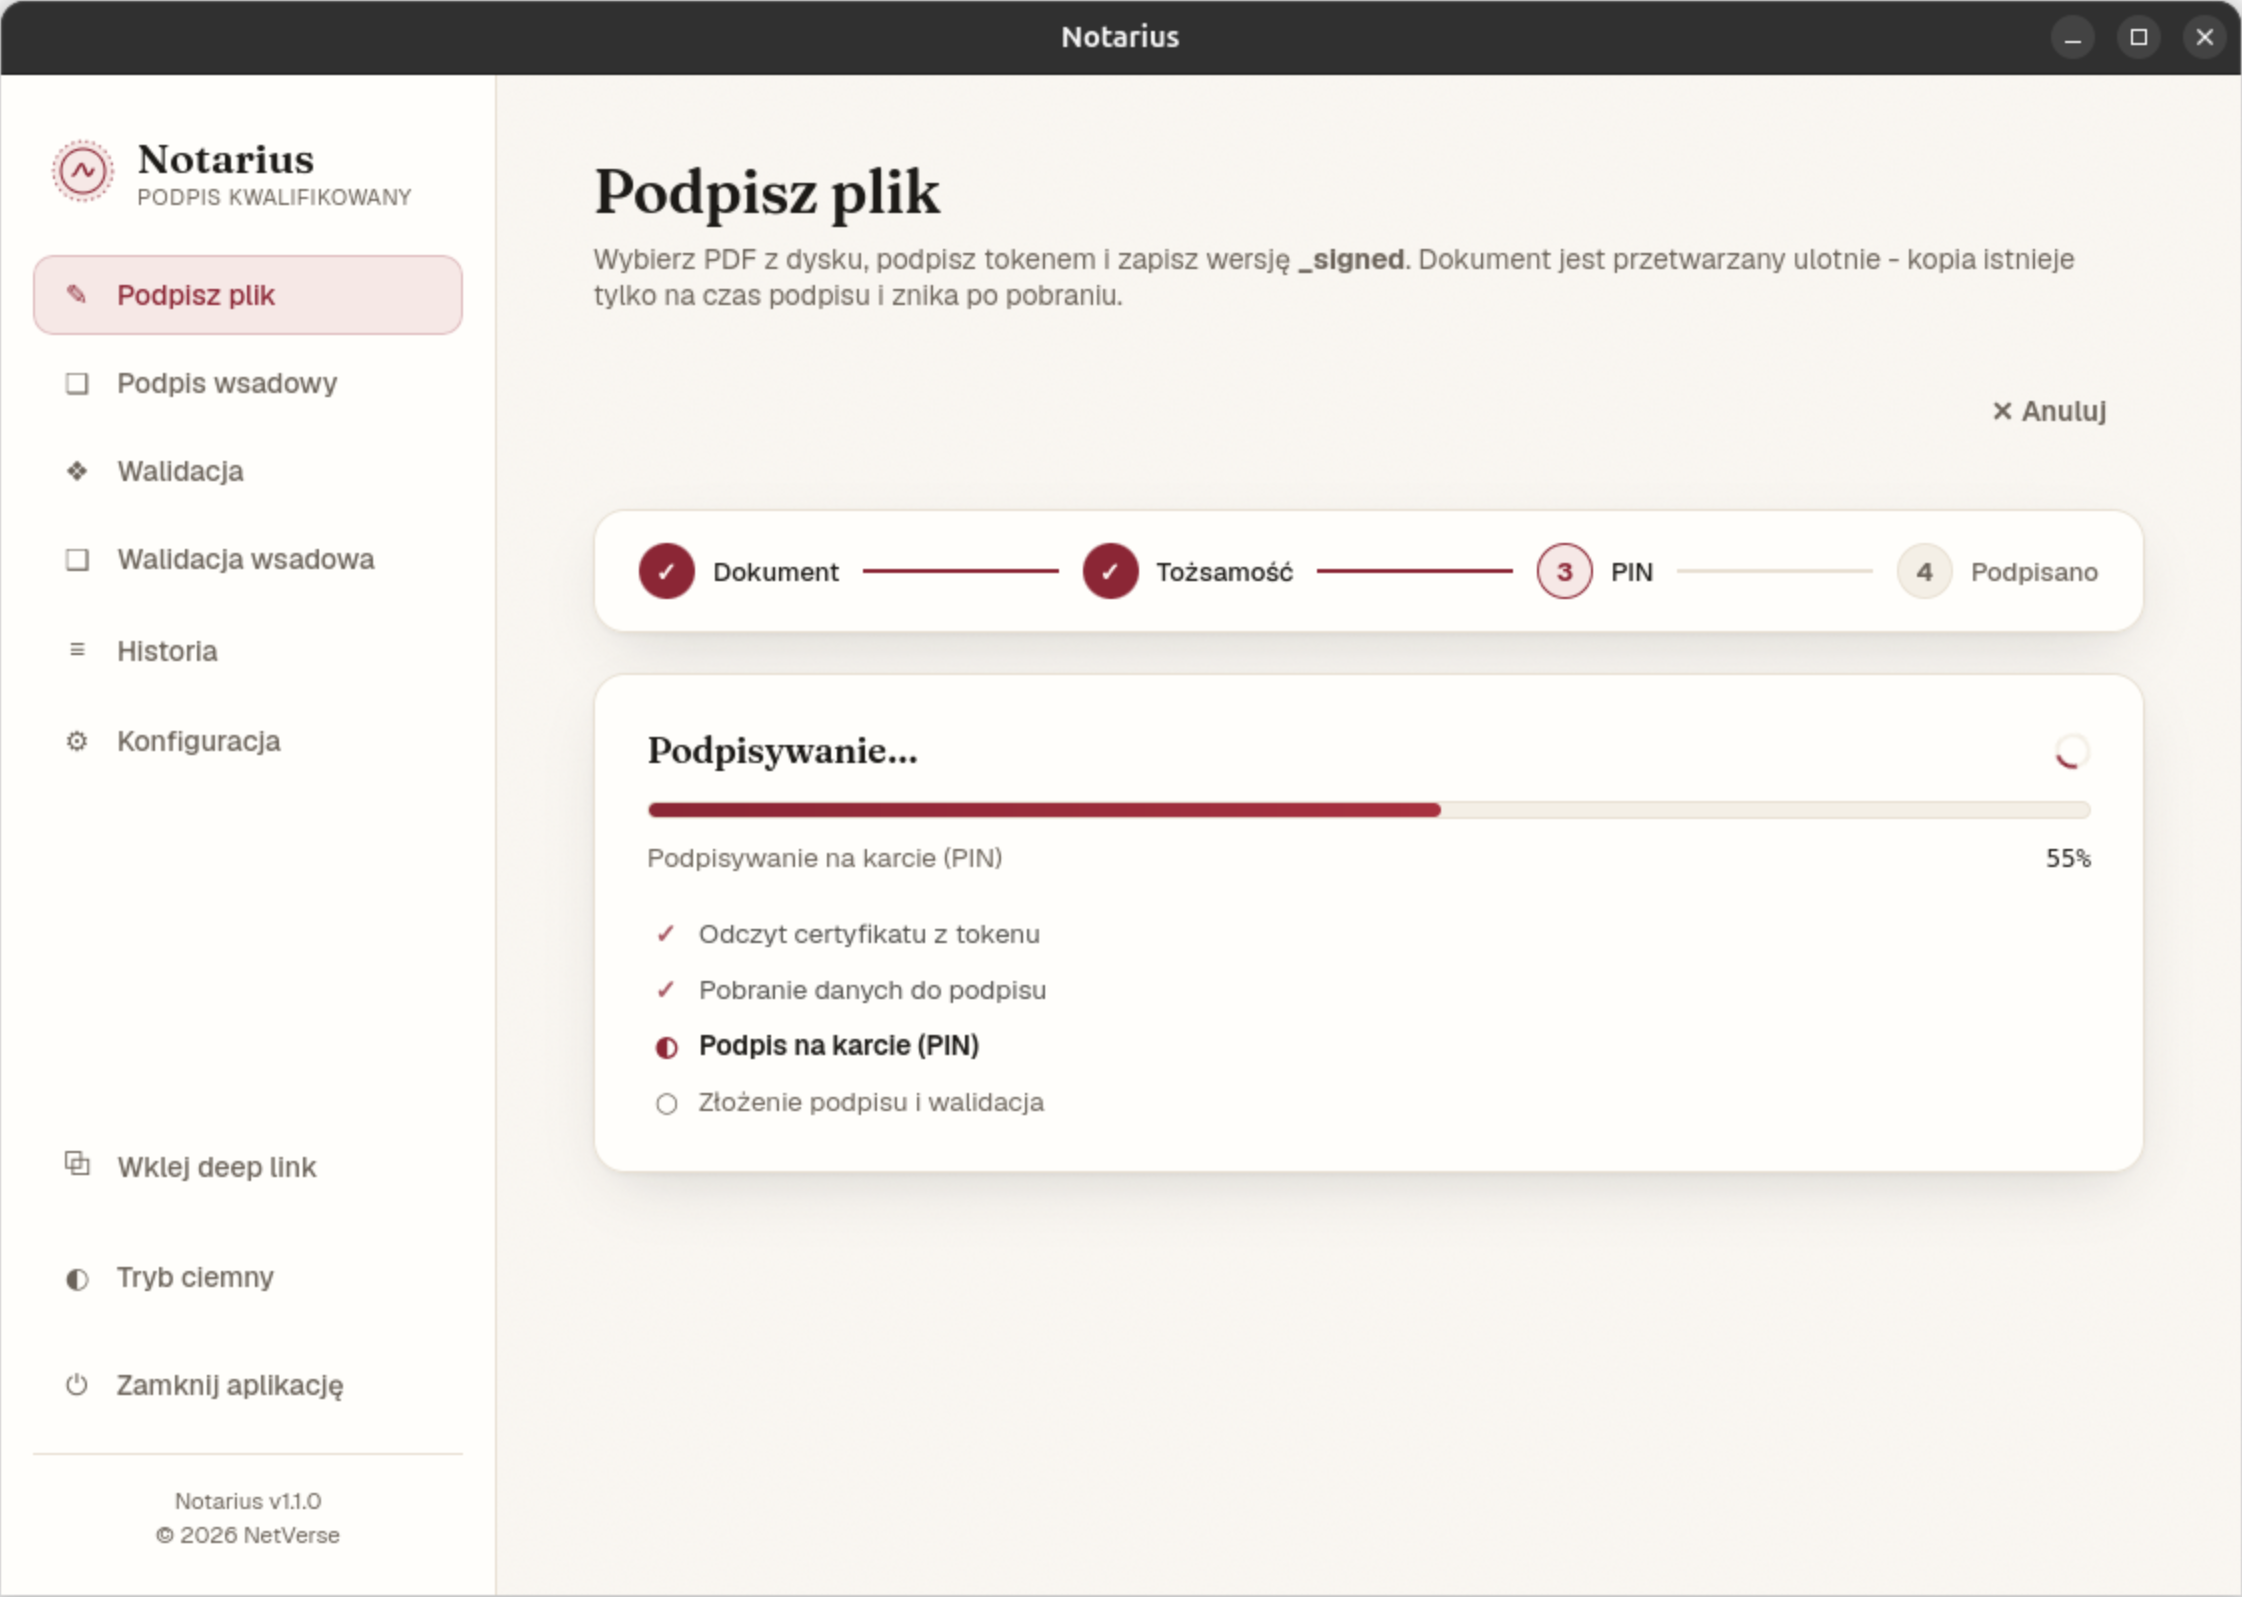Open Historia from the sidebar

click(248, 651)
